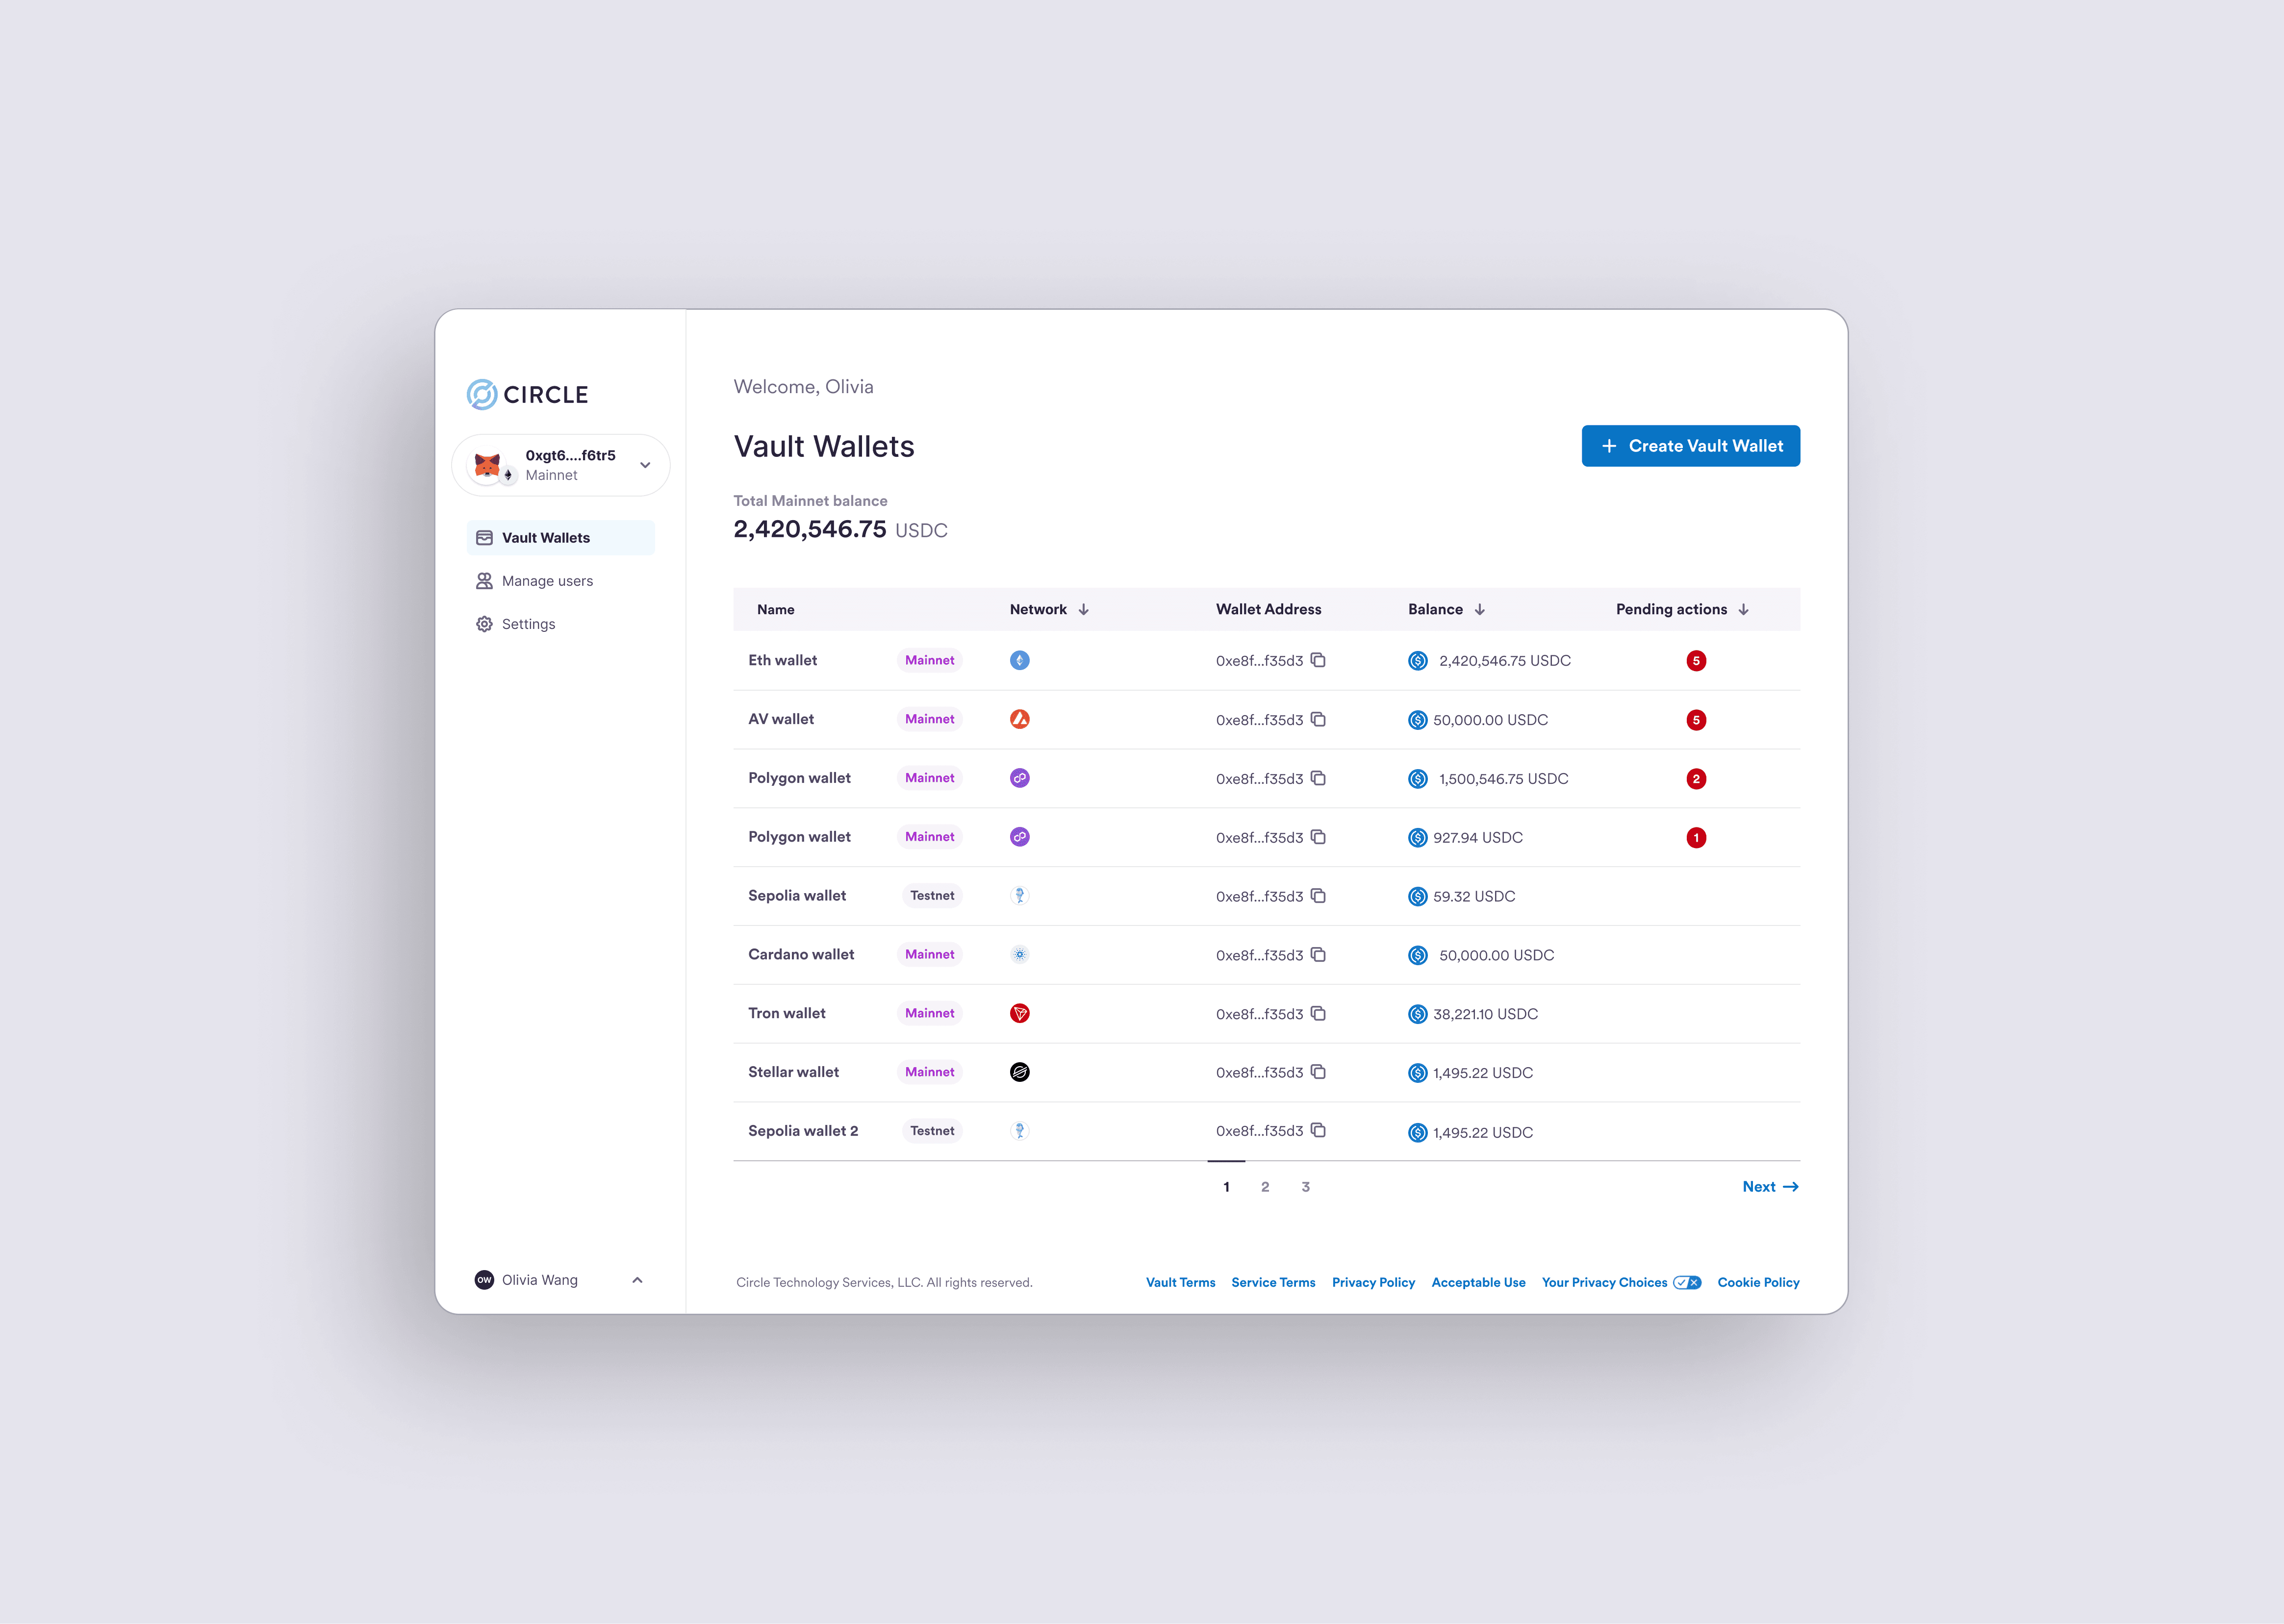Open Eth wallet's 5 pending actions badge
The width and height of the screenshot is (2284, 1624).
(1695, 661)
